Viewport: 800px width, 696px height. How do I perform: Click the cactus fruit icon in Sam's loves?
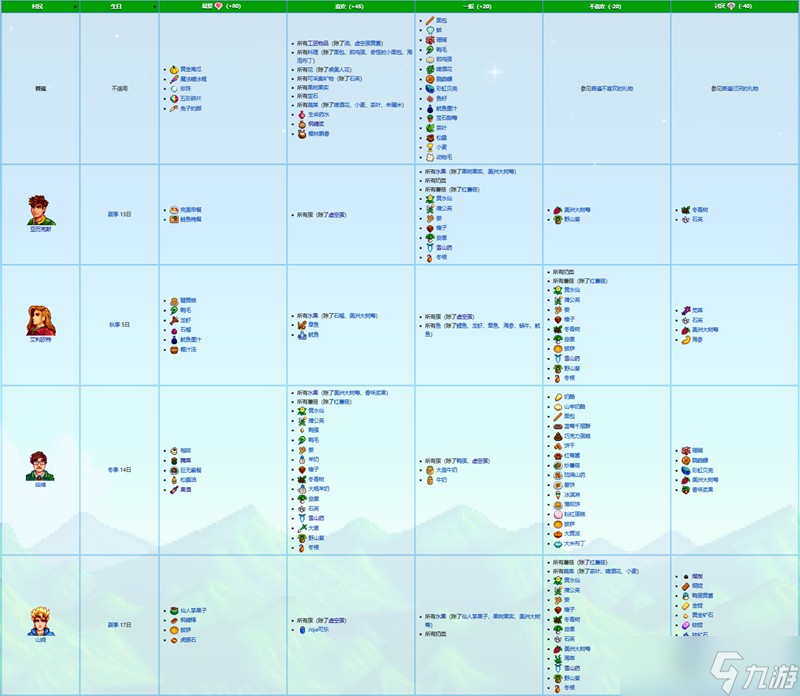point(174,610)
